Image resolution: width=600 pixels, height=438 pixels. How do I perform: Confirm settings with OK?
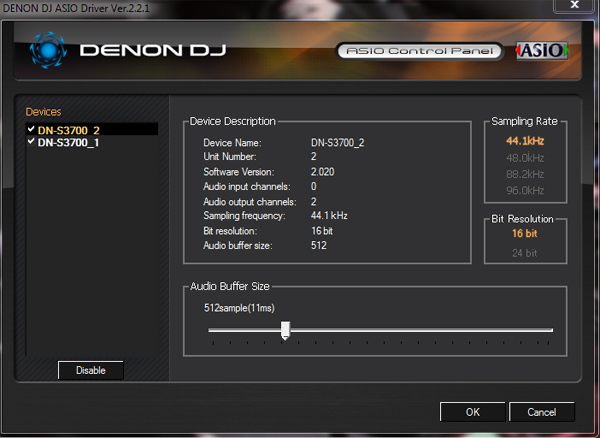click(473, 412)
